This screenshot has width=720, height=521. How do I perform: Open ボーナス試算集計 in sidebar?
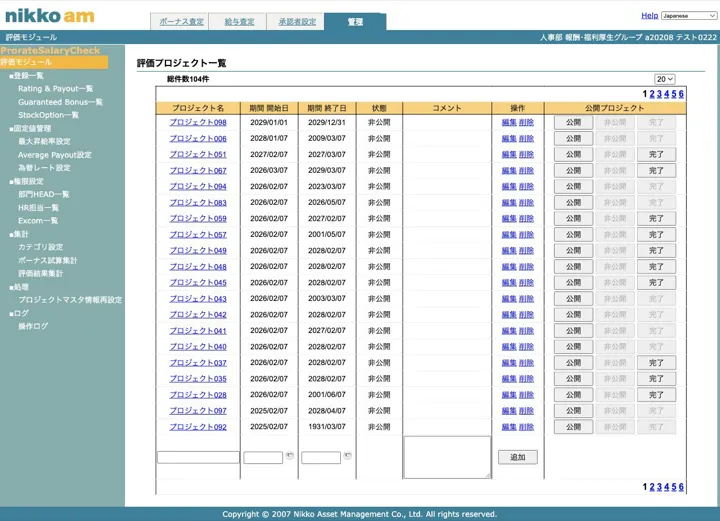[x=48, y=260]
